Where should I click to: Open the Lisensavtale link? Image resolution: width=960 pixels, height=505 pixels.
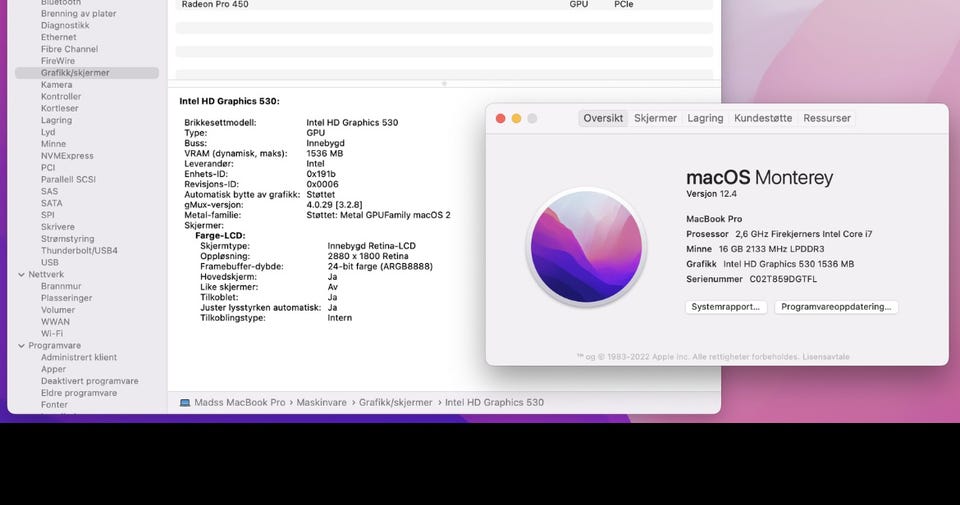coord(829,357)
